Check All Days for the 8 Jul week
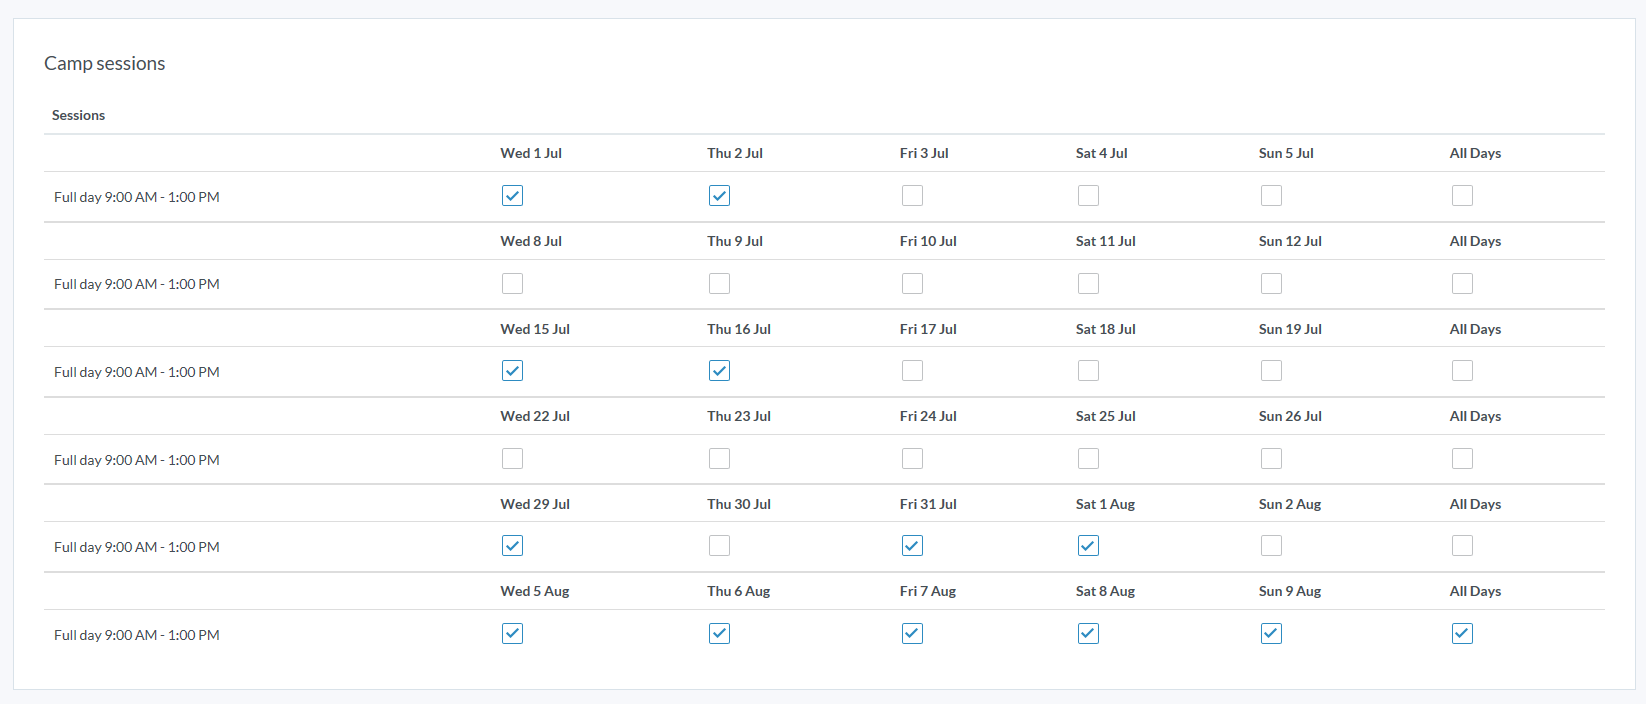The height and width of the screenshot is (704, 1646). pos(1462,284)
